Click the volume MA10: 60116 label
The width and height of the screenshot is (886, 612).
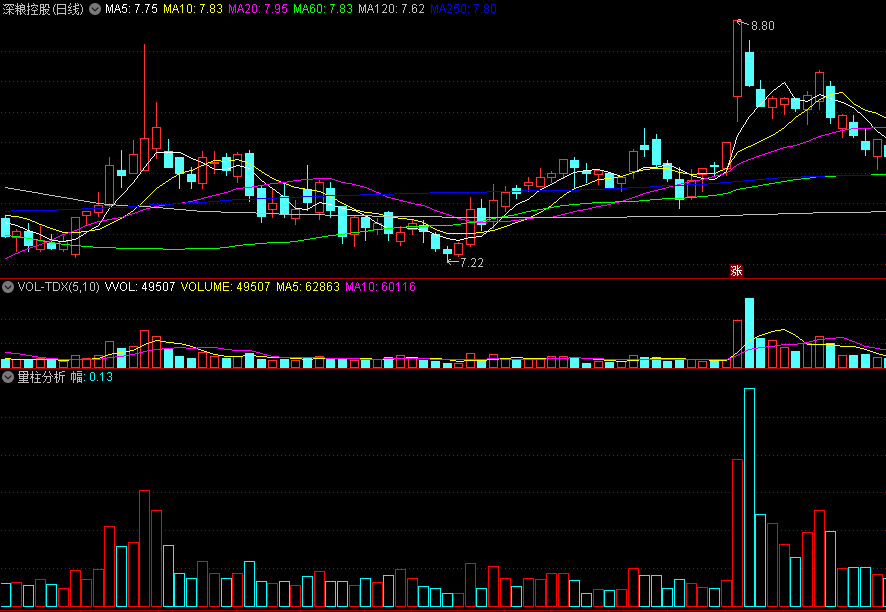point(380,287)
